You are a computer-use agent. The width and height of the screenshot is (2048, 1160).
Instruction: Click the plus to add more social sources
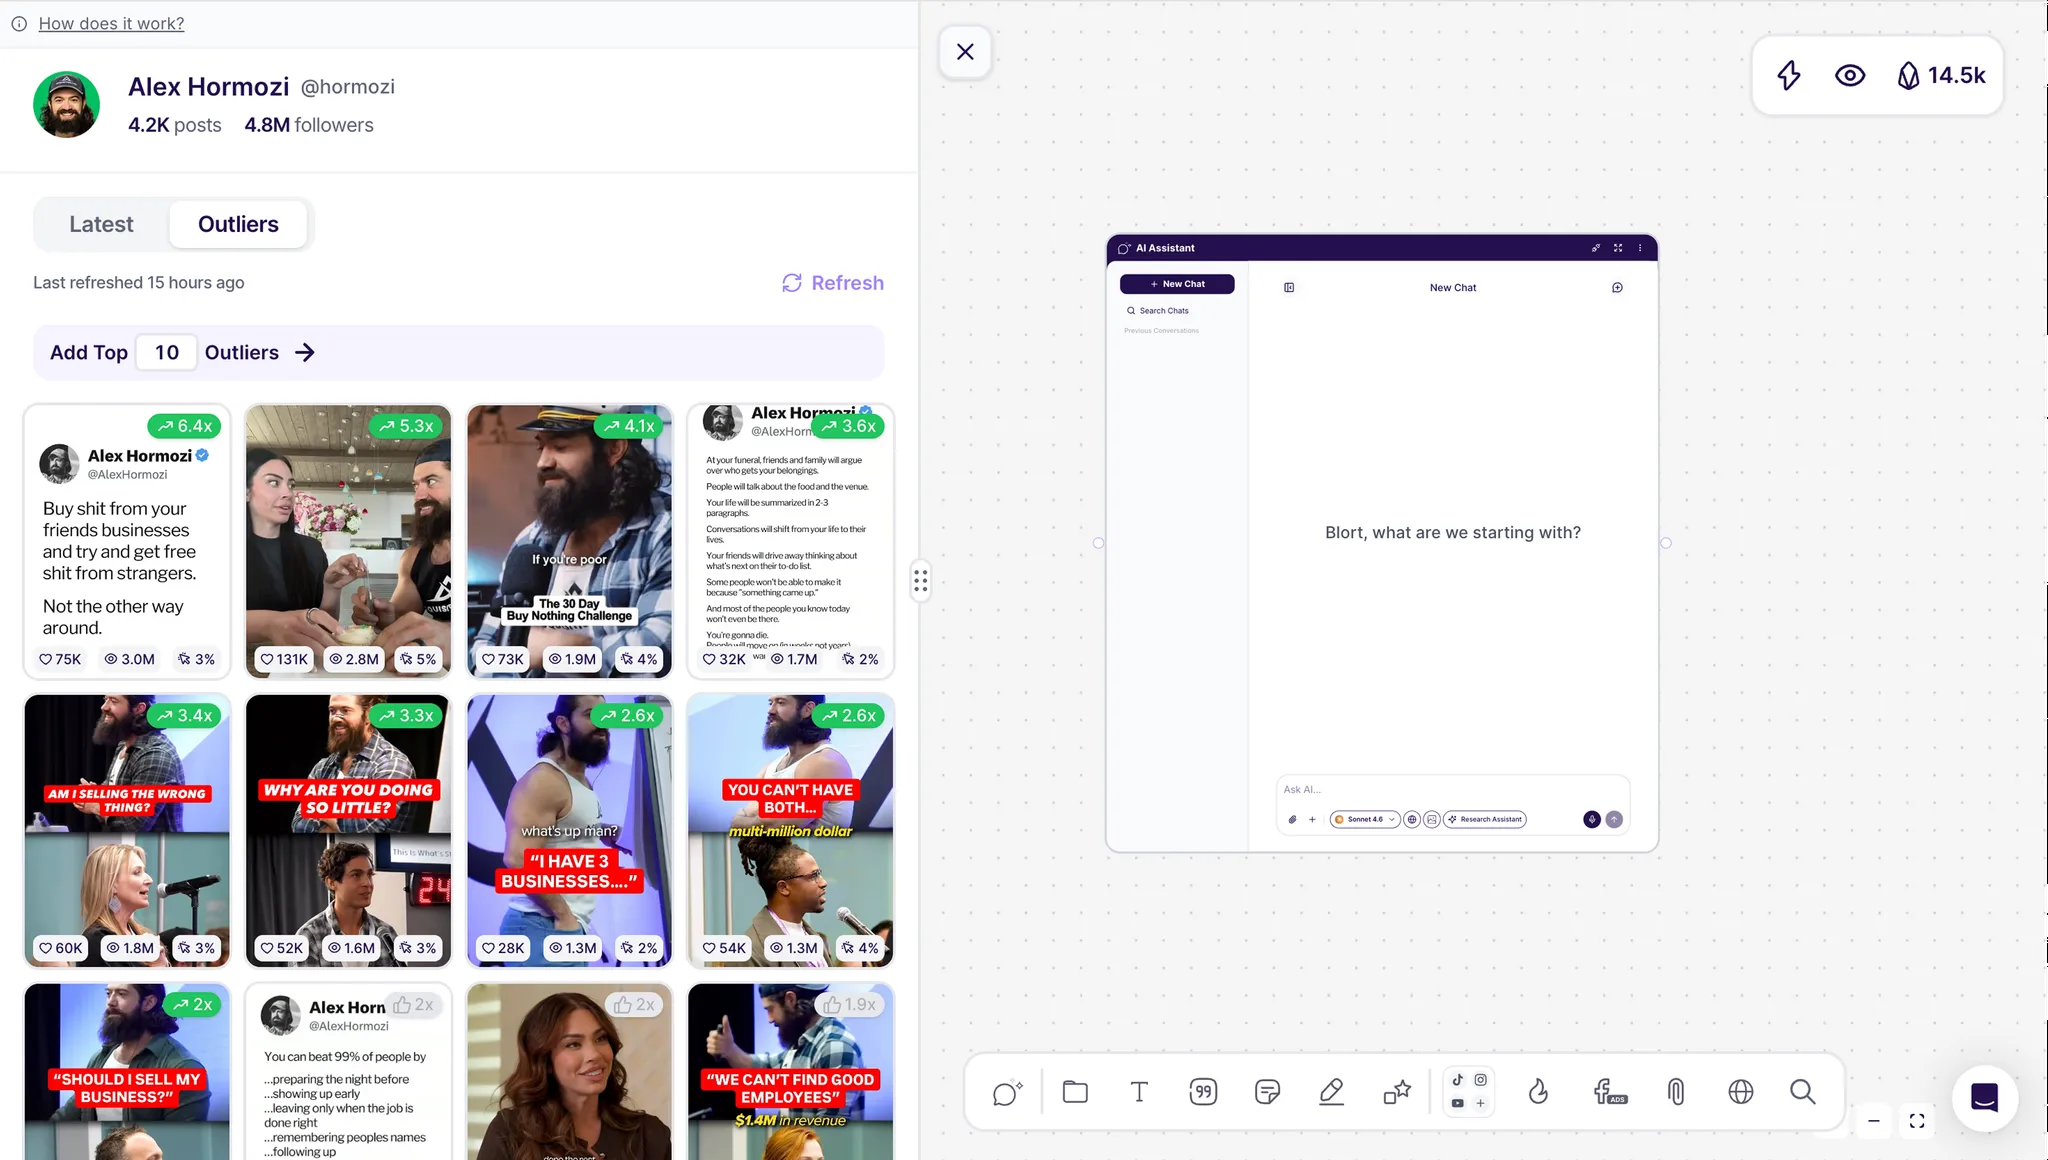point(1481,1104)
